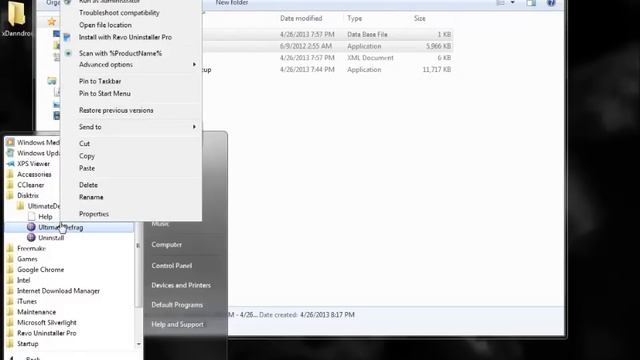
Task: Click the Favorites star icon
Action: pyautogui.click(x=51, y=21)
